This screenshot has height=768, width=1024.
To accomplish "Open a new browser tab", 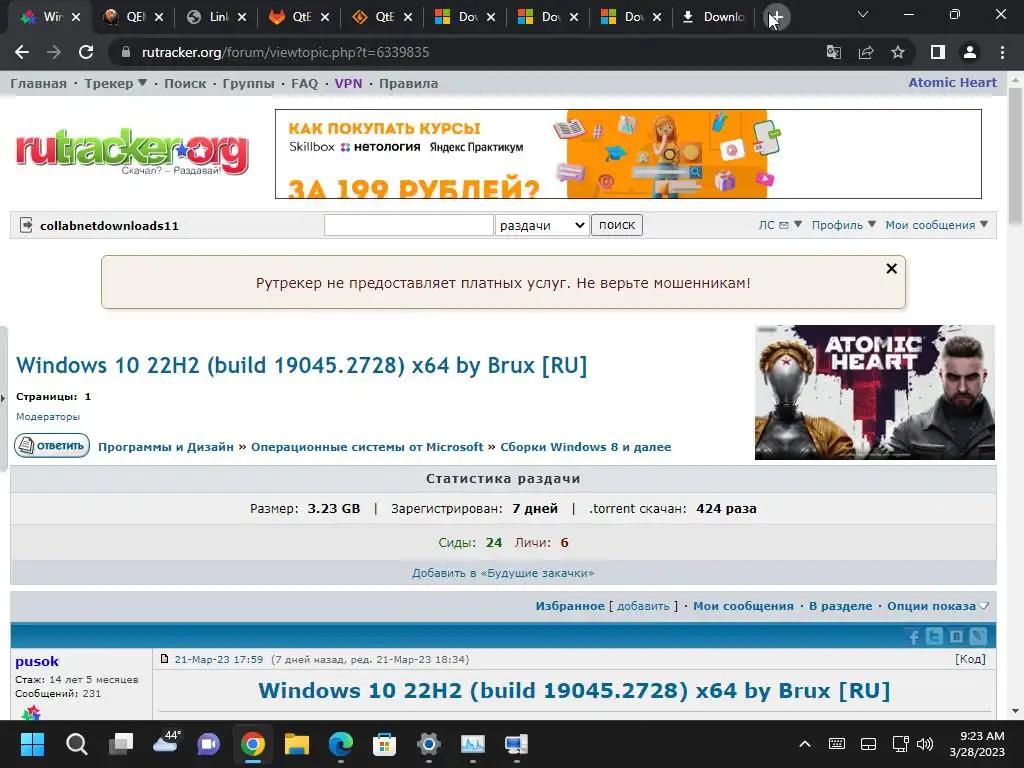I will click(776, 17).
